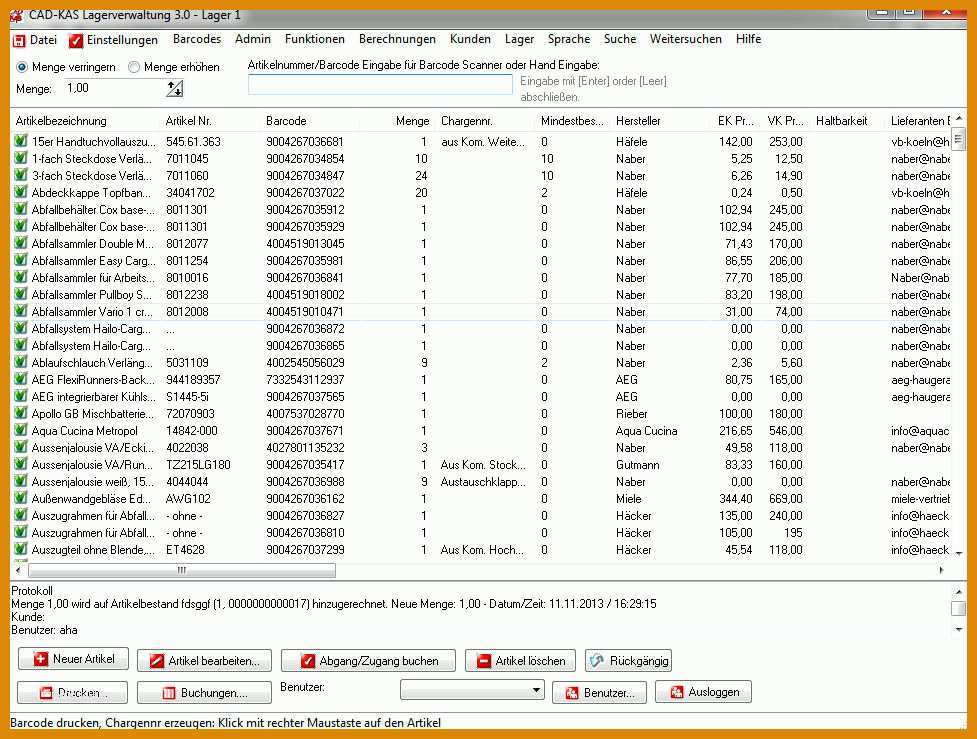The height and width of the screenshot is (739, 977).
Task: Click horizontal scrollbar thumb of article table
Action: tap(182, 570)
